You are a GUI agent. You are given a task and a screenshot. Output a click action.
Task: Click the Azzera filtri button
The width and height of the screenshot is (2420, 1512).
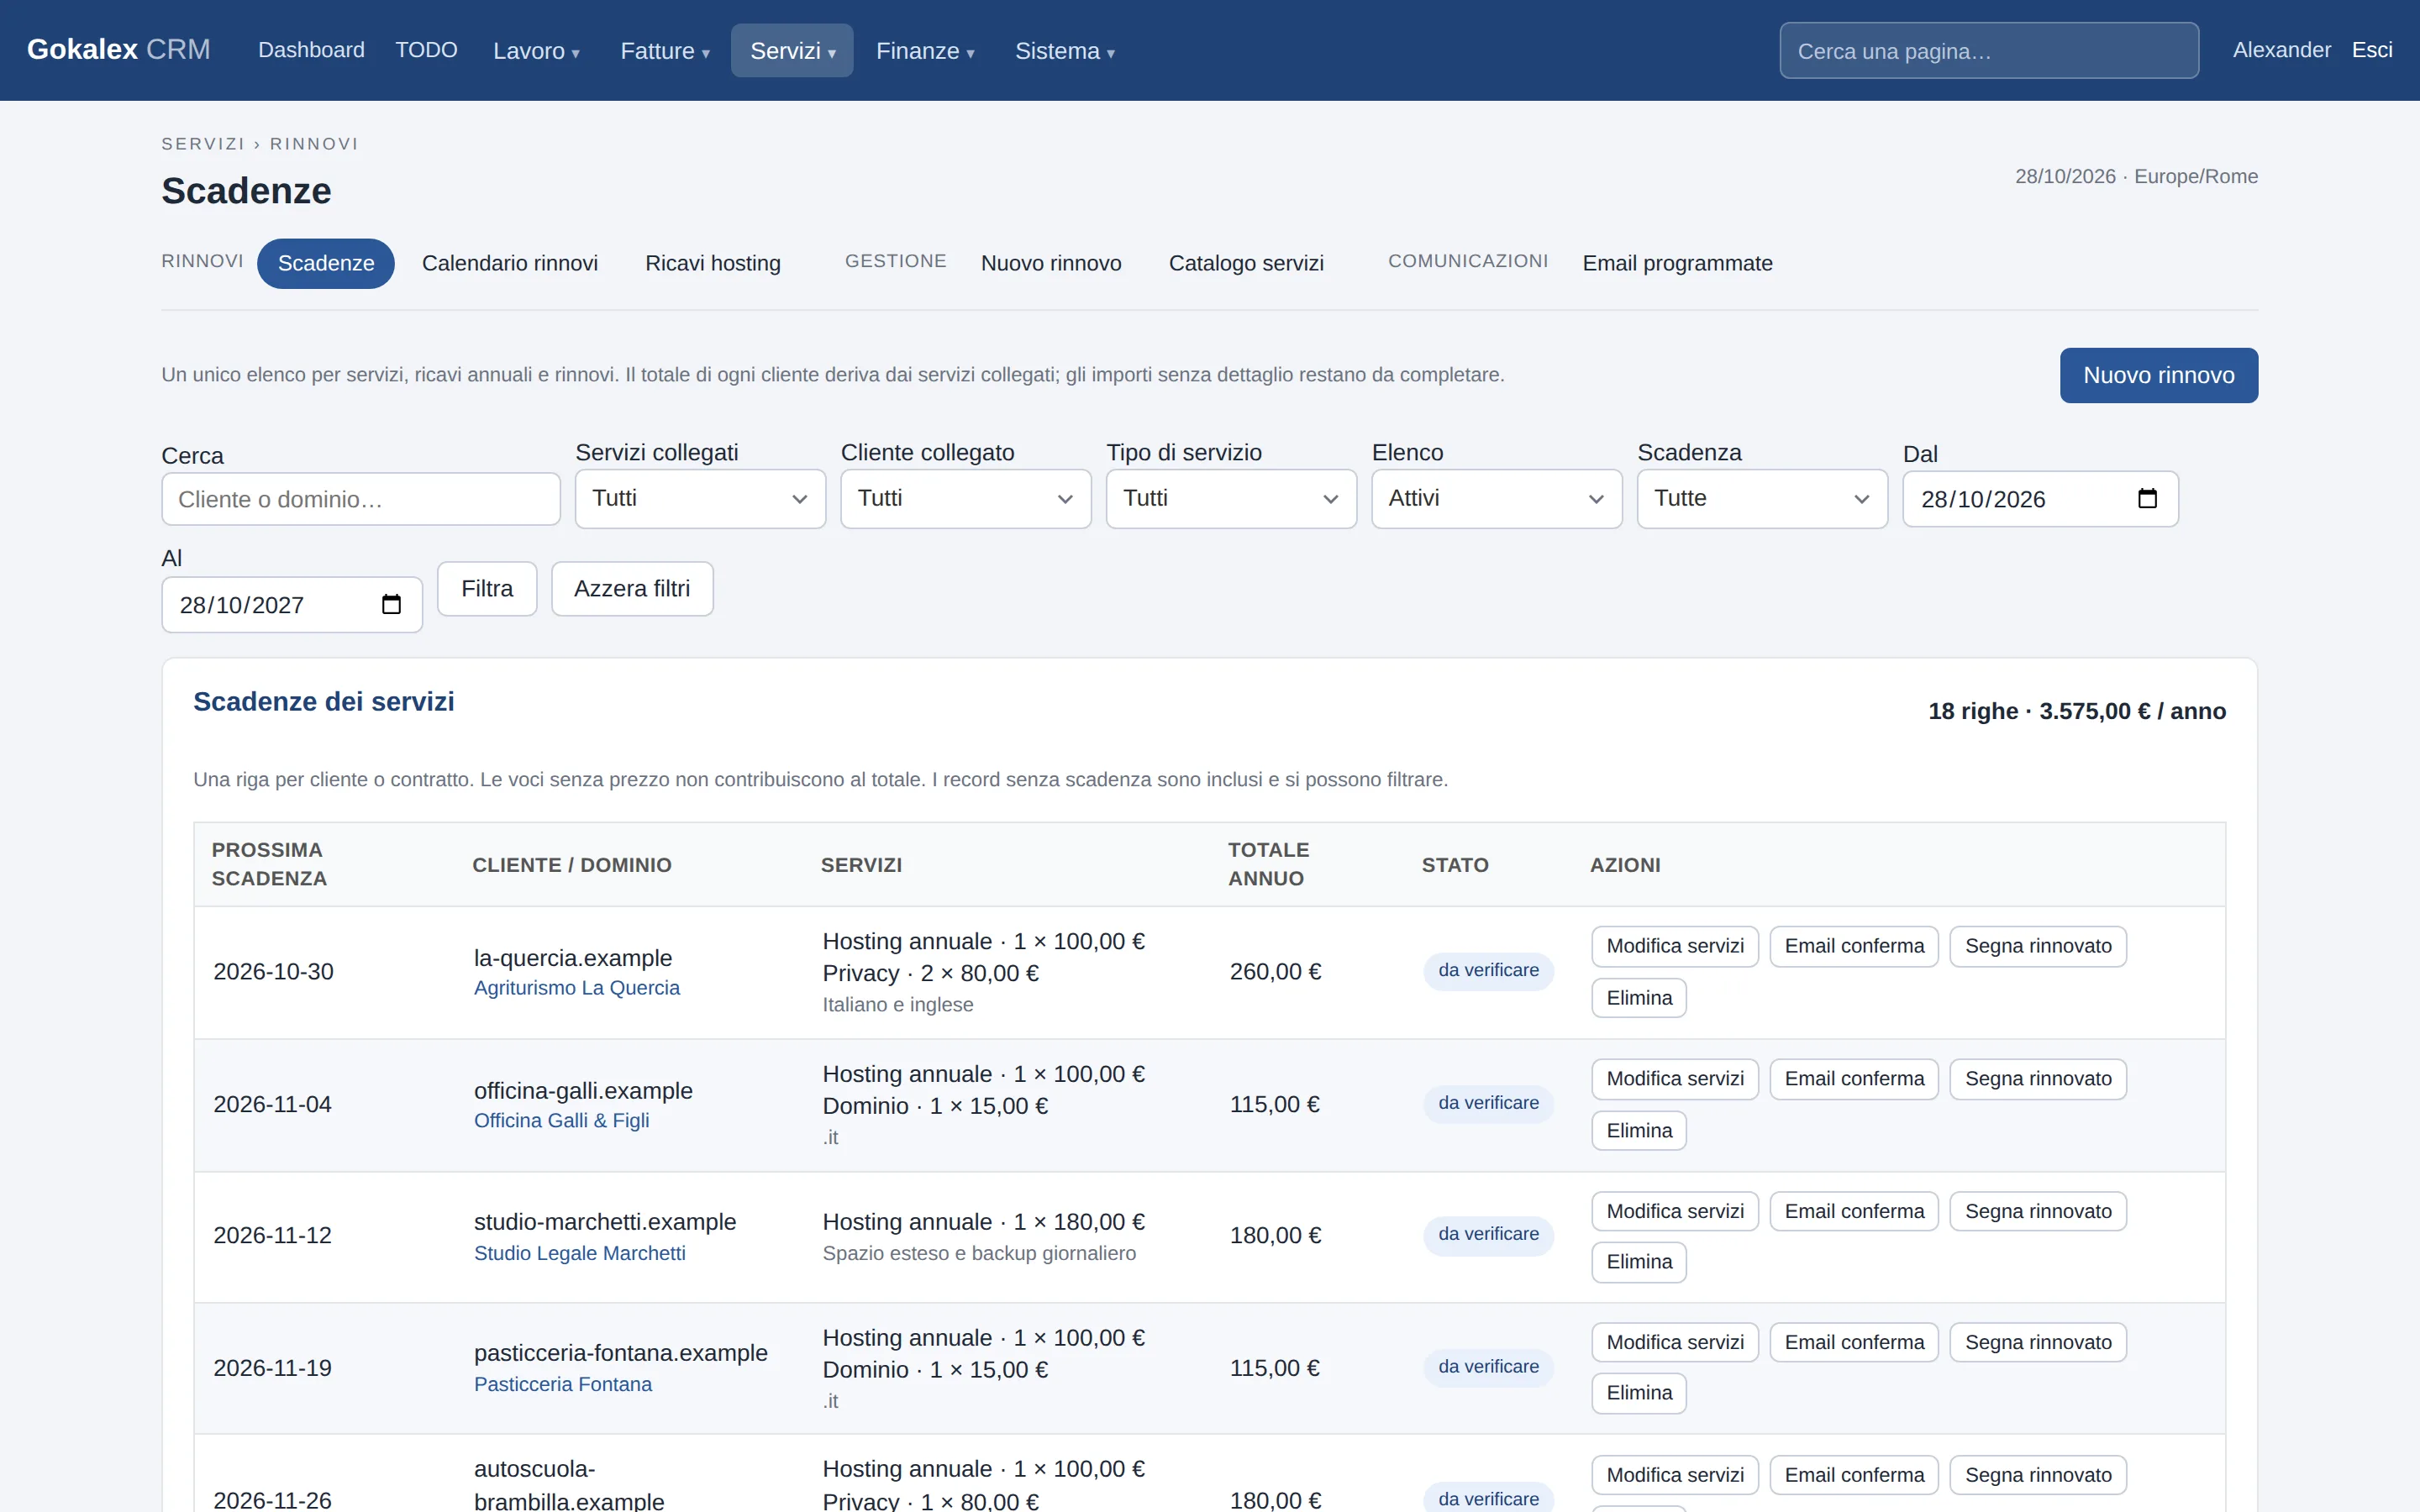pos(631,588)
